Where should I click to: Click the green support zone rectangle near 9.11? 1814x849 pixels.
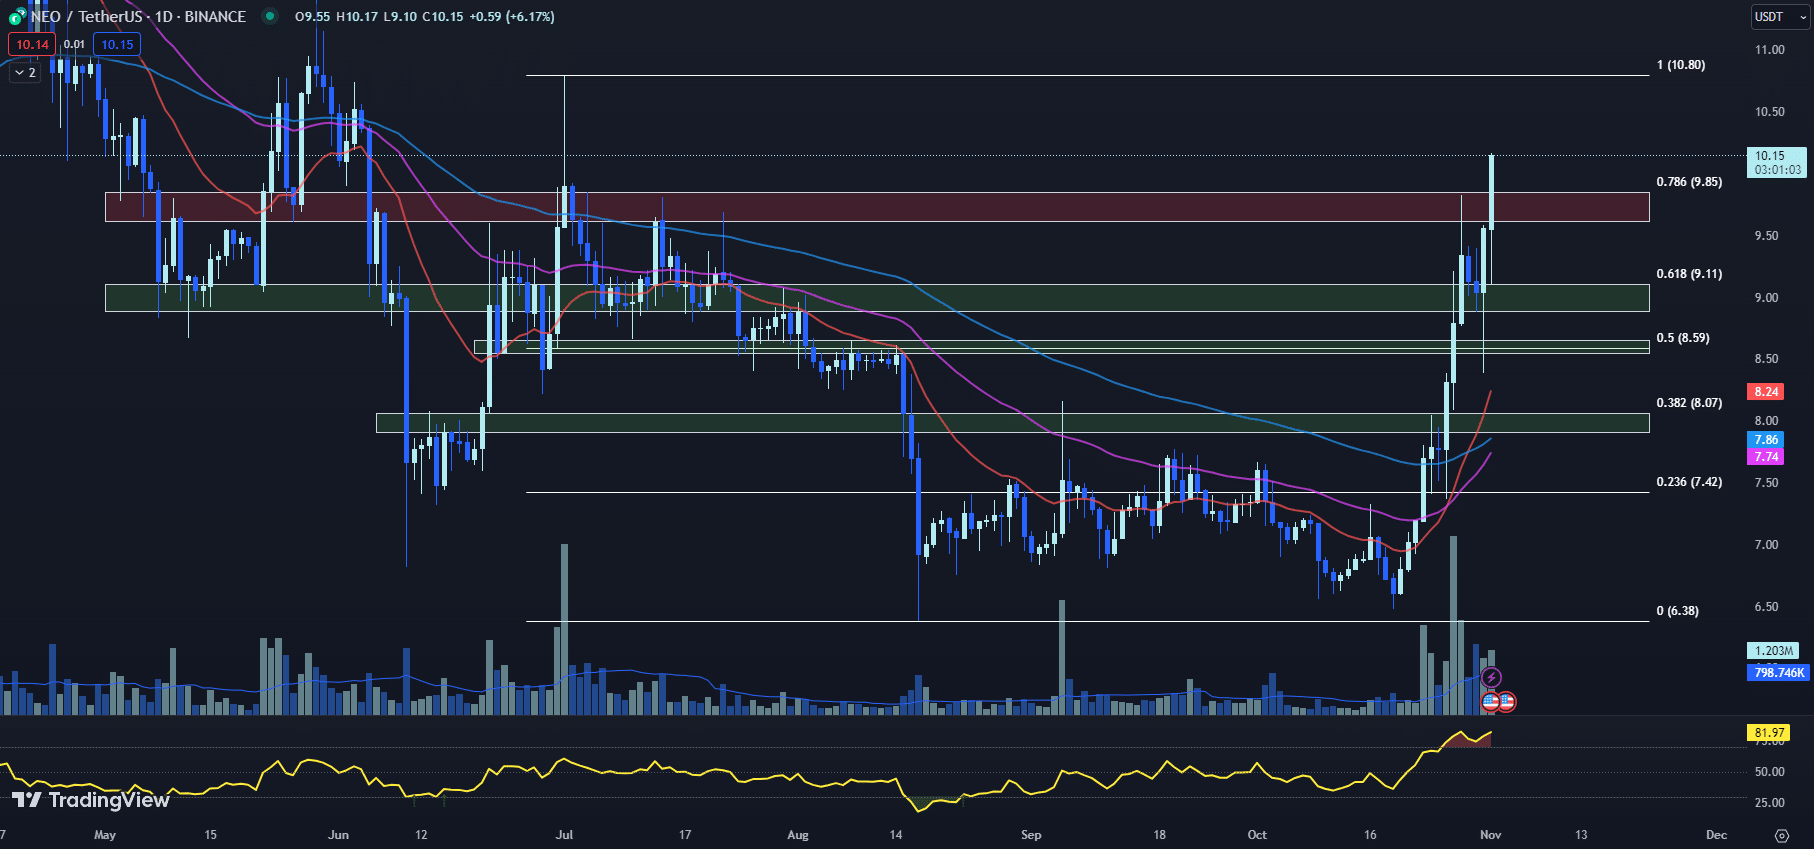tap(877, 298)
